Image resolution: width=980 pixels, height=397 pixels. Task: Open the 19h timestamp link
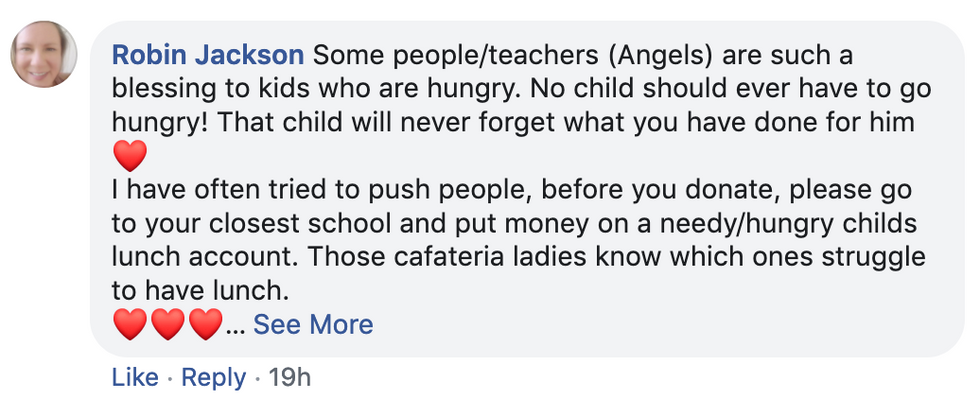tap(289, 378)
